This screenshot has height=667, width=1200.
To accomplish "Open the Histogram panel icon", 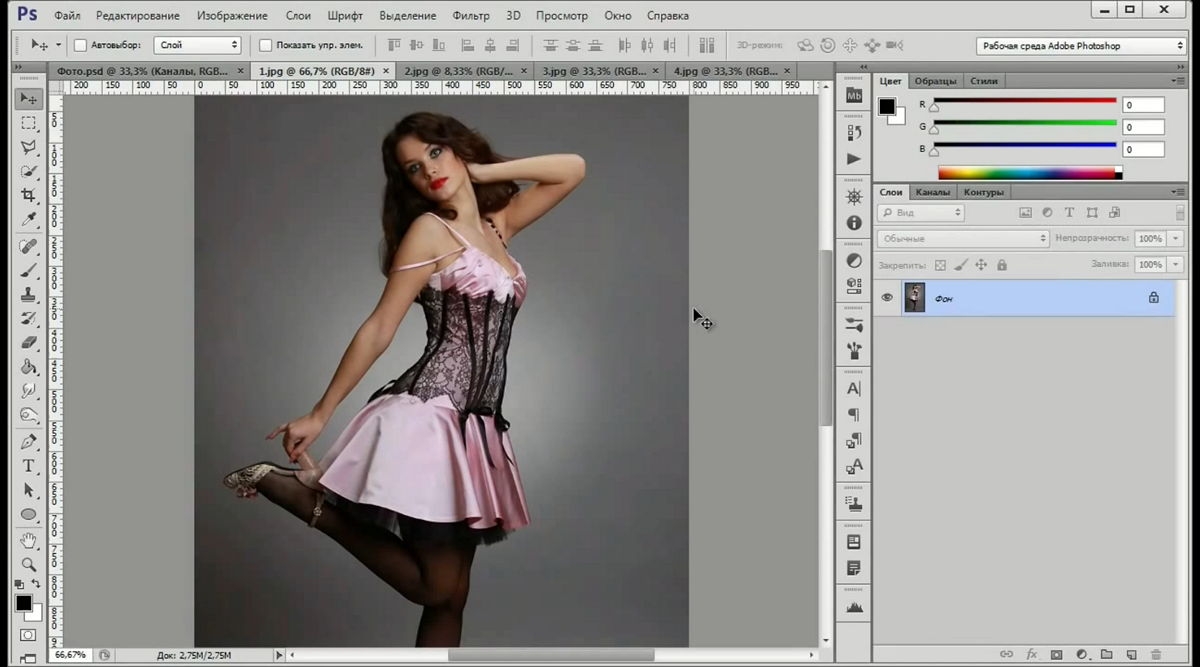I will point(854,606).
